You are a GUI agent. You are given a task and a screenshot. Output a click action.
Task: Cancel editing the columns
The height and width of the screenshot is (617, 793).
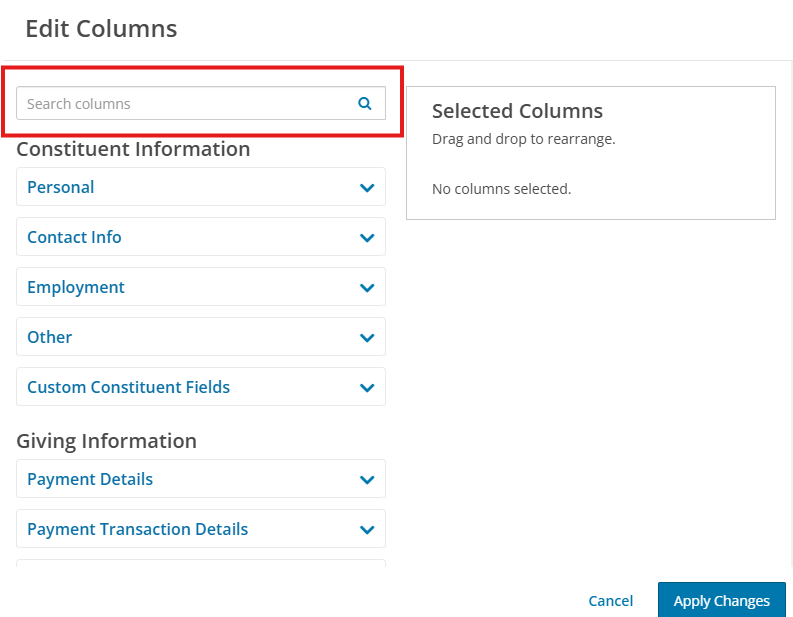click(x=610, y=601)
